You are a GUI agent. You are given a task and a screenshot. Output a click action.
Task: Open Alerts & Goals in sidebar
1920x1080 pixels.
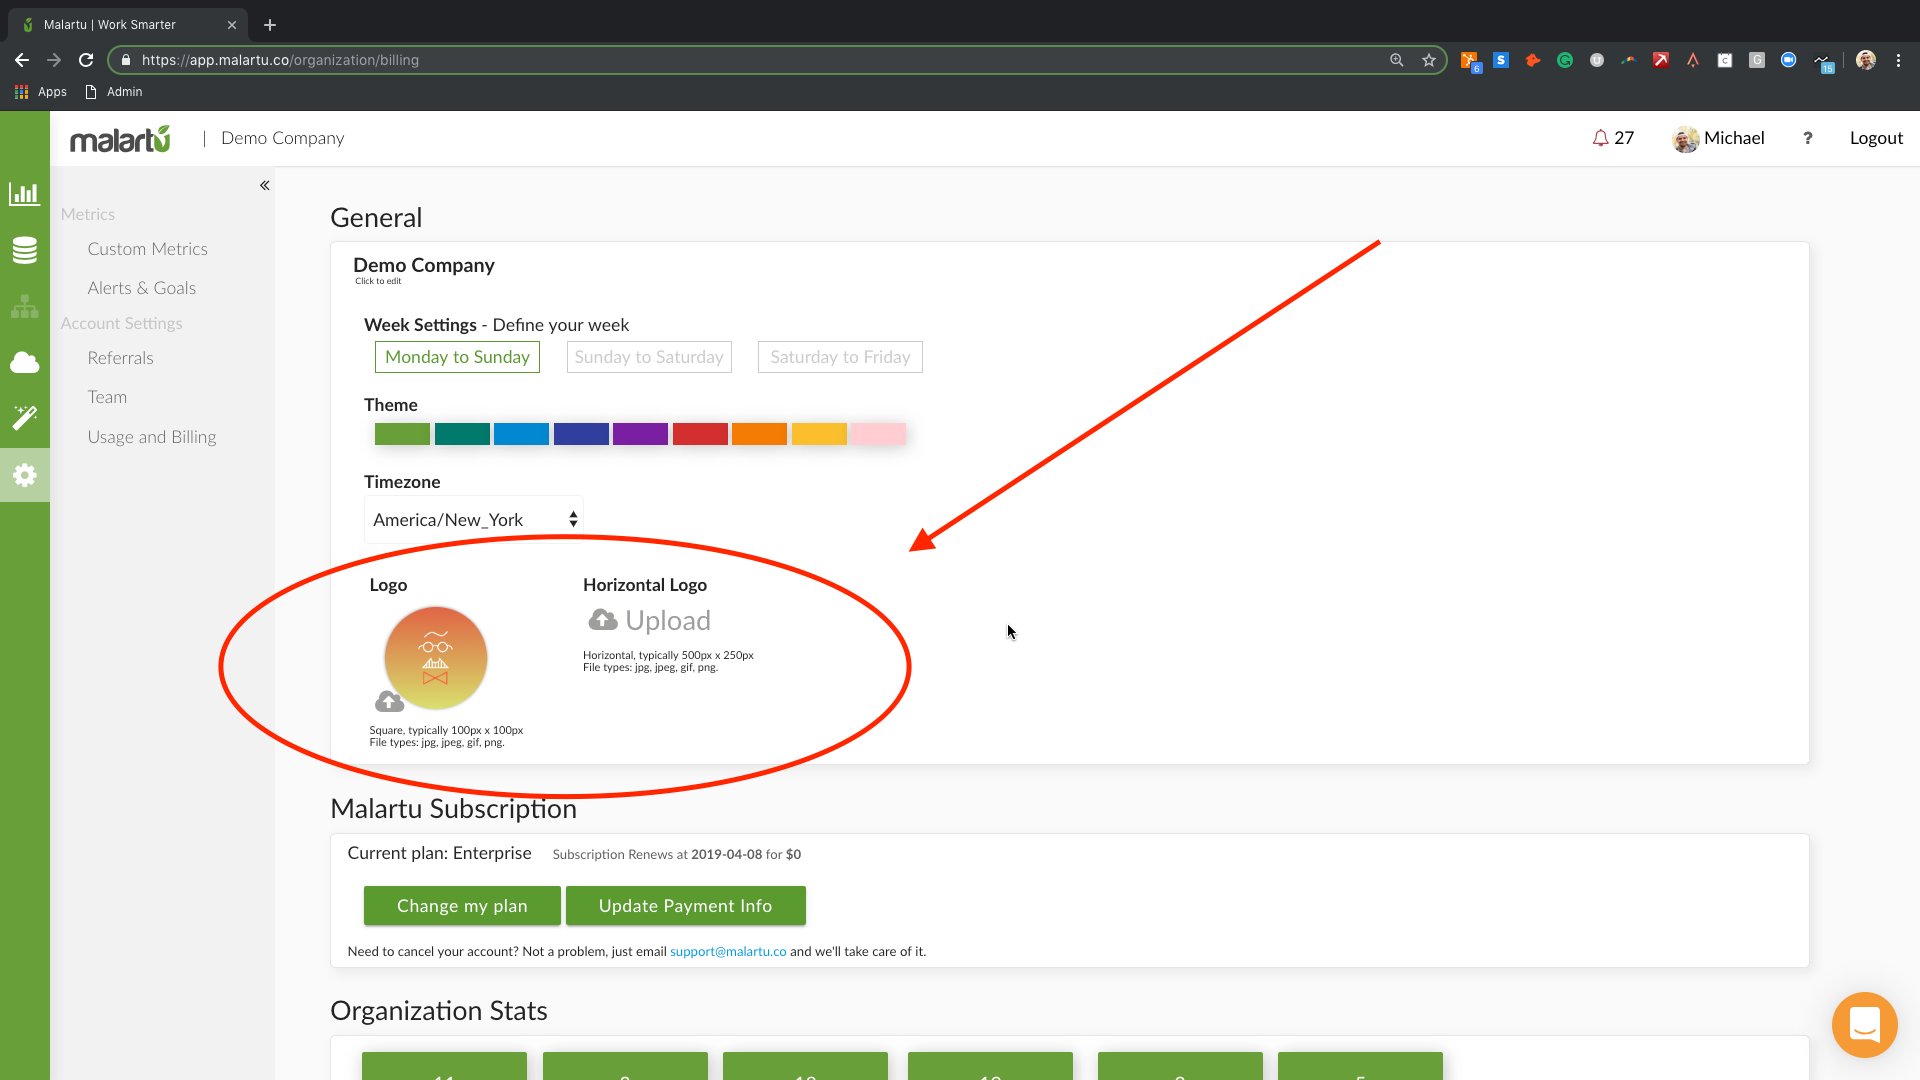pyautogui.click(x=141, y=288)
